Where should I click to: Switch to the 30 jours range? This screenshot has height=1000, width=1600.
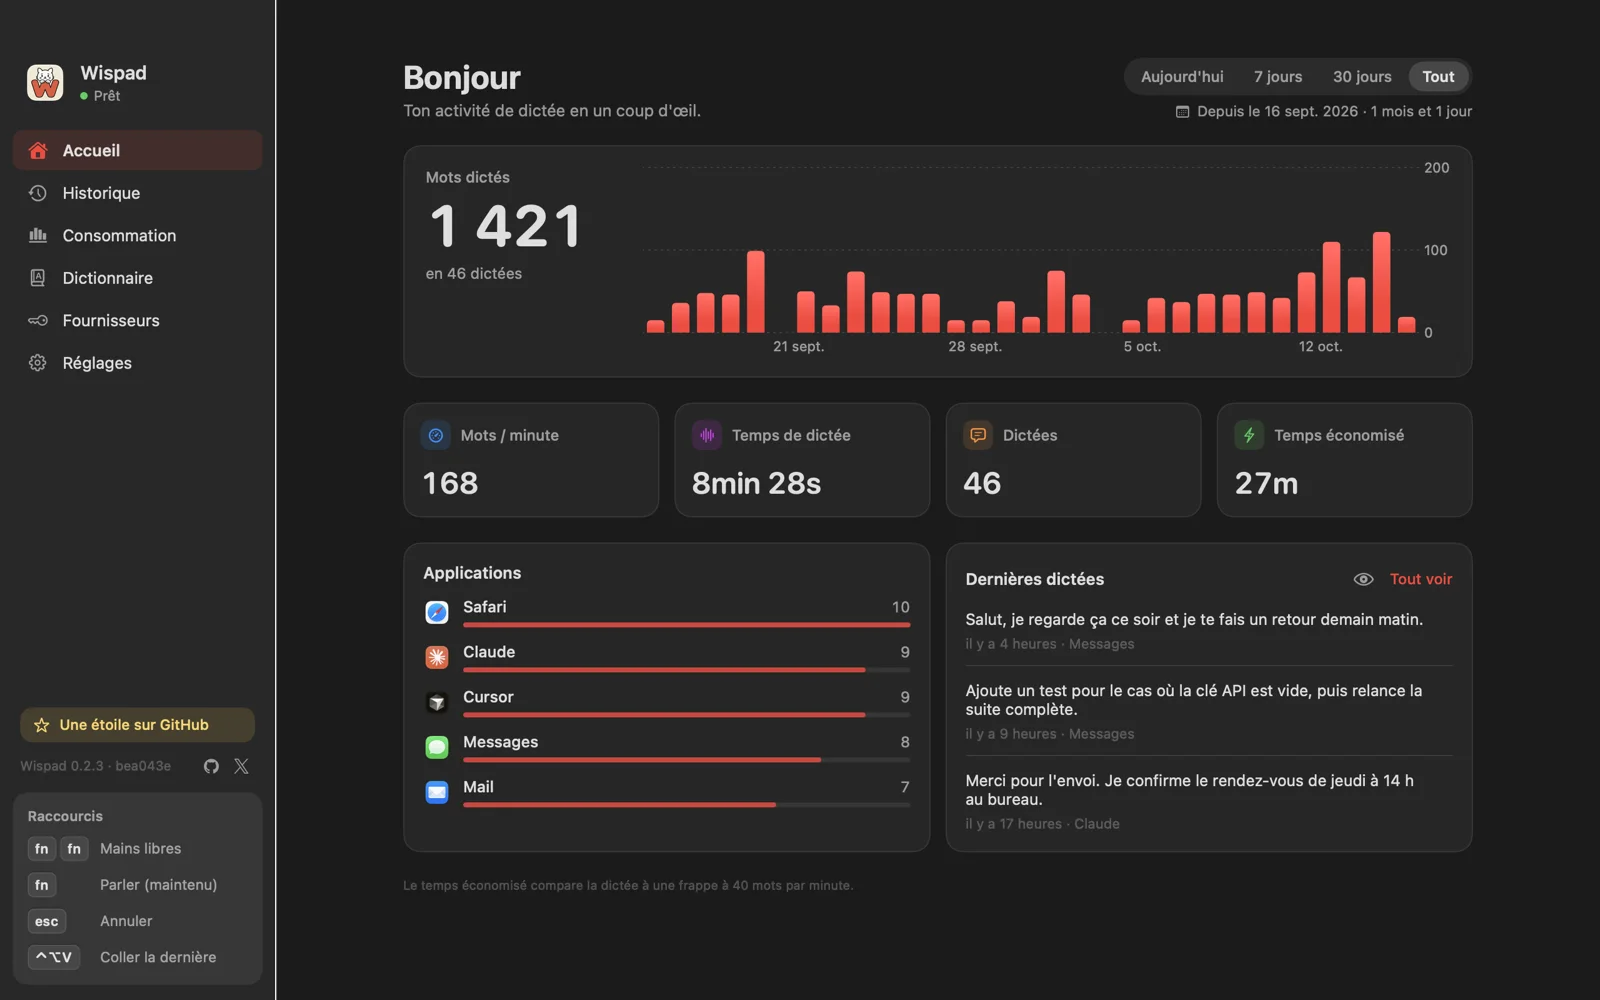pos(1362,77)
